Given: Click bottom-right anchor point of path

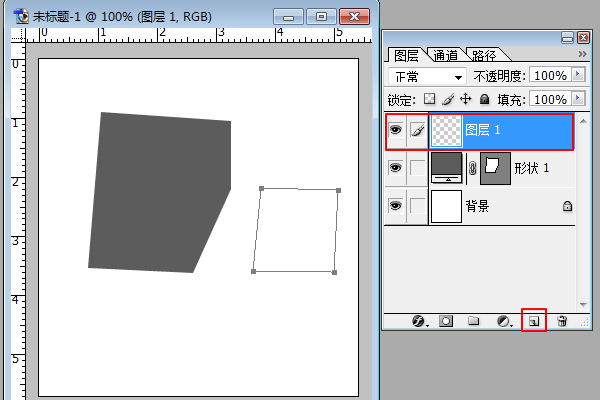Looking at the screenshot, I should click(334, 273).
